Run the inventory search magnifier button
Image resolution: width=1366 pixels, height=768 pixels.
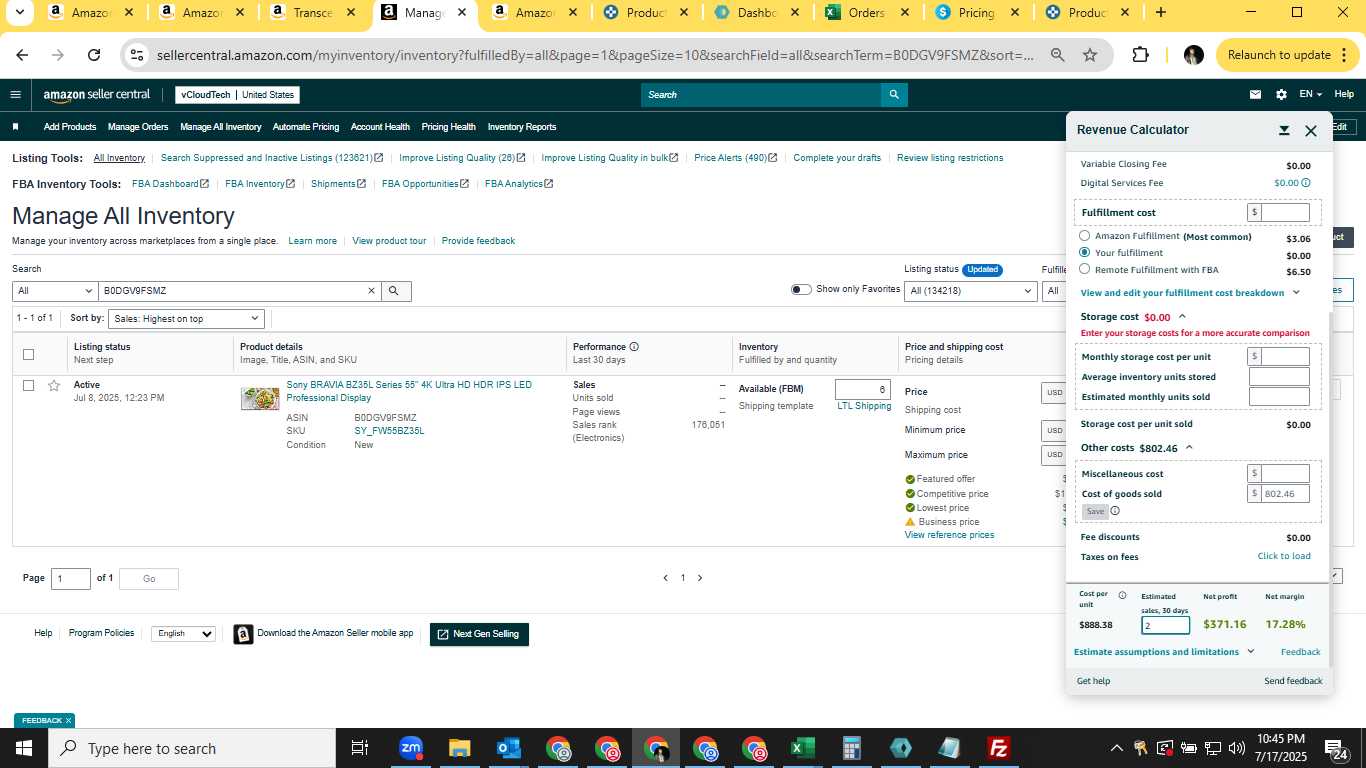[394, 291]
